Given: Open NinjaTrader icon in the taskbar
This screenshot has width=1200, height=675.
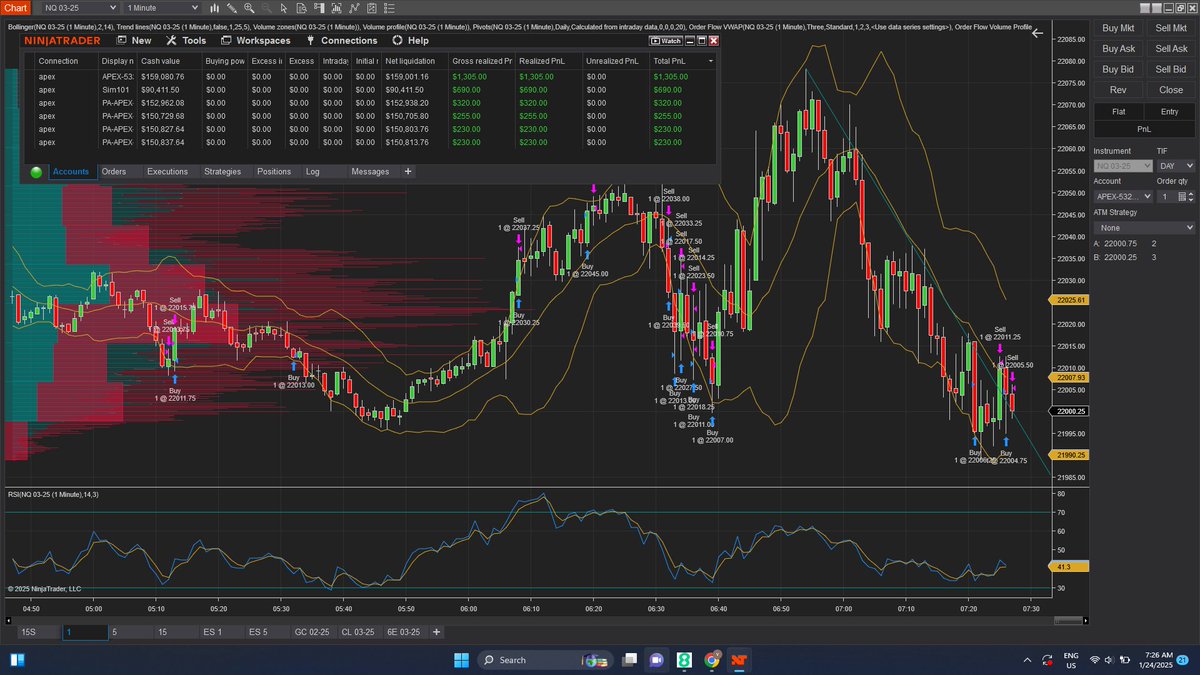Looking at the screenshot, I should pyautogui.click(x=739, y=660).
